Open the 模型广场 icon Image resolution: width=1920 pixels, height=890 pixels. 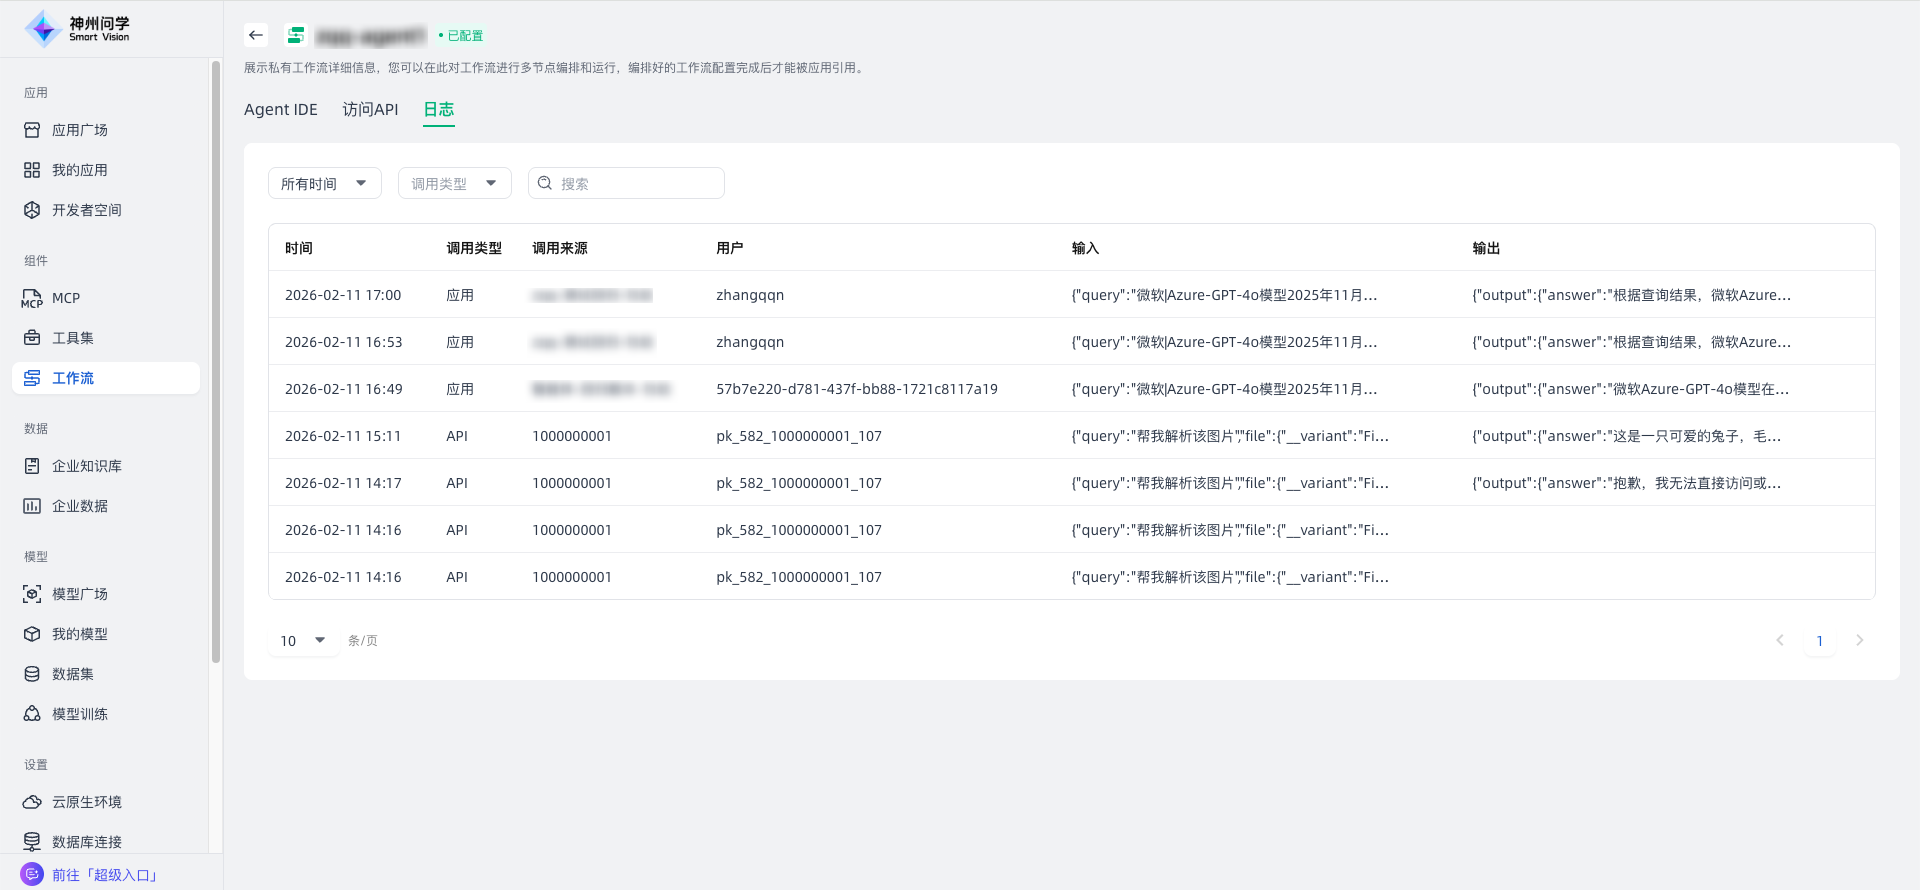click(x=32, y=594)
